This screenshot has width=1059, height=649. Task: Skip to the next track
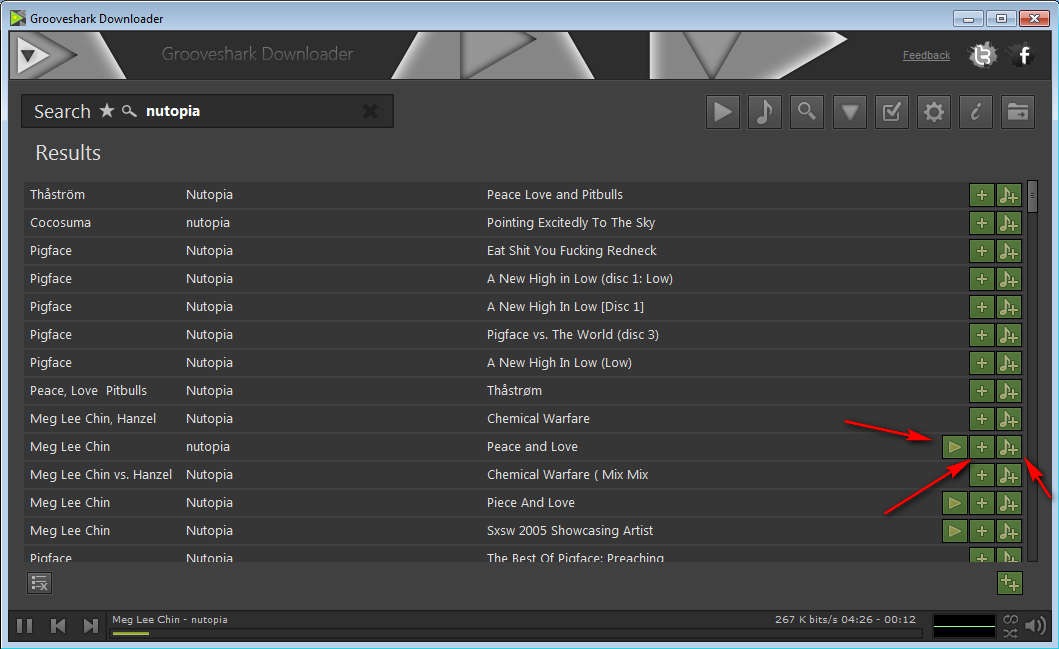coord(91,626)
